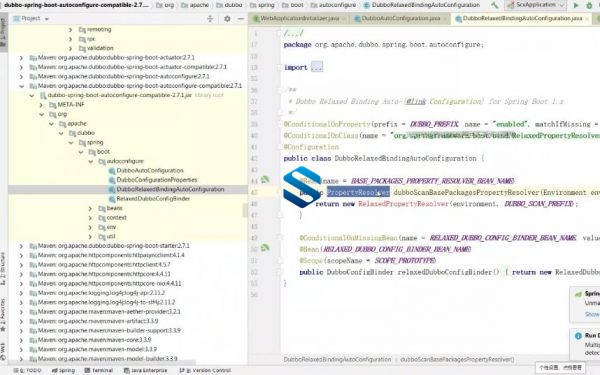Click the Project tree vertical scrollbar
The height and width of the screenshot is (375, 600).
pos(245,210)
